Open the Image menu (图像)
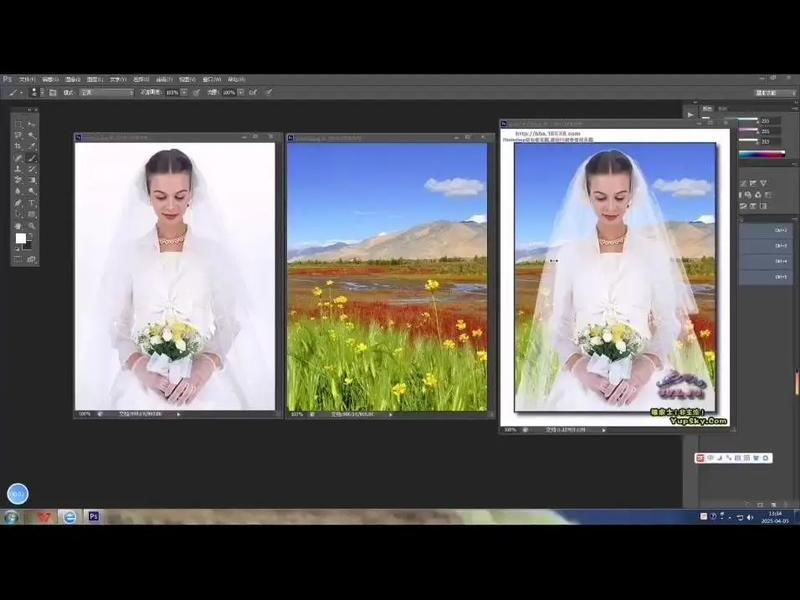The image size is (800, 600). click(73, 80)
